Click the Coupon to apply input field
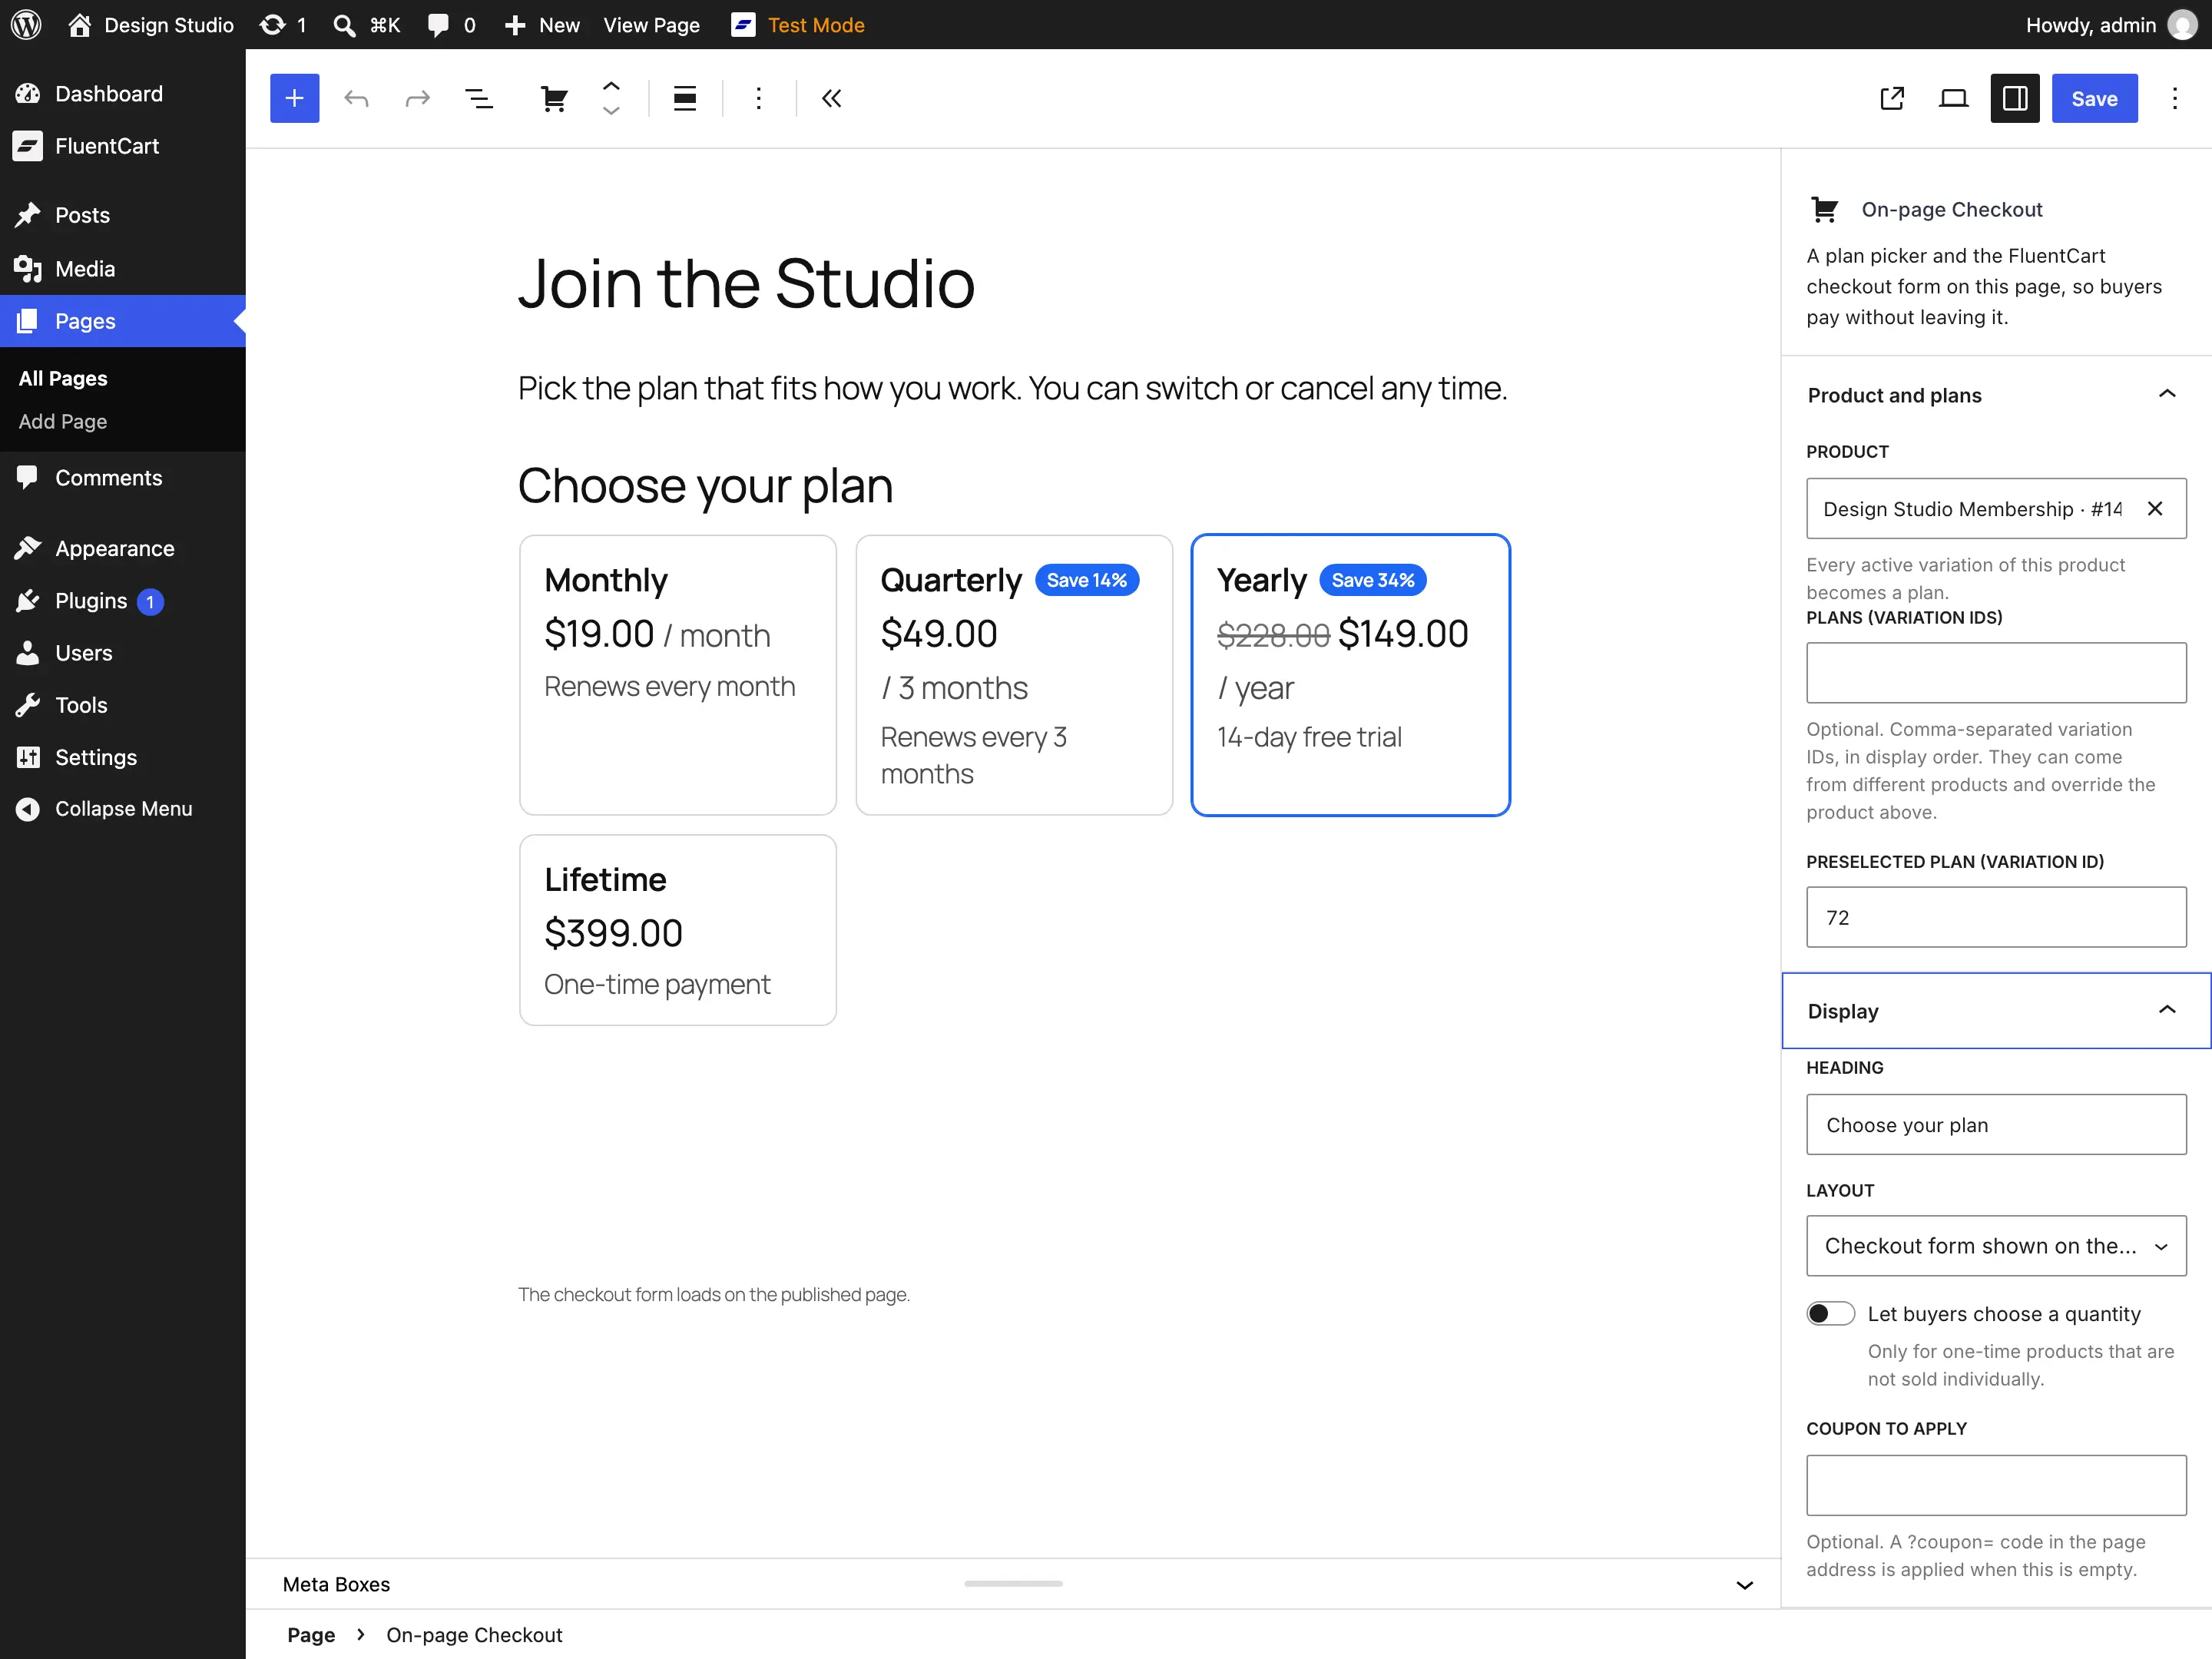This screenshot has height=1659, width=2212. 1995,1484
